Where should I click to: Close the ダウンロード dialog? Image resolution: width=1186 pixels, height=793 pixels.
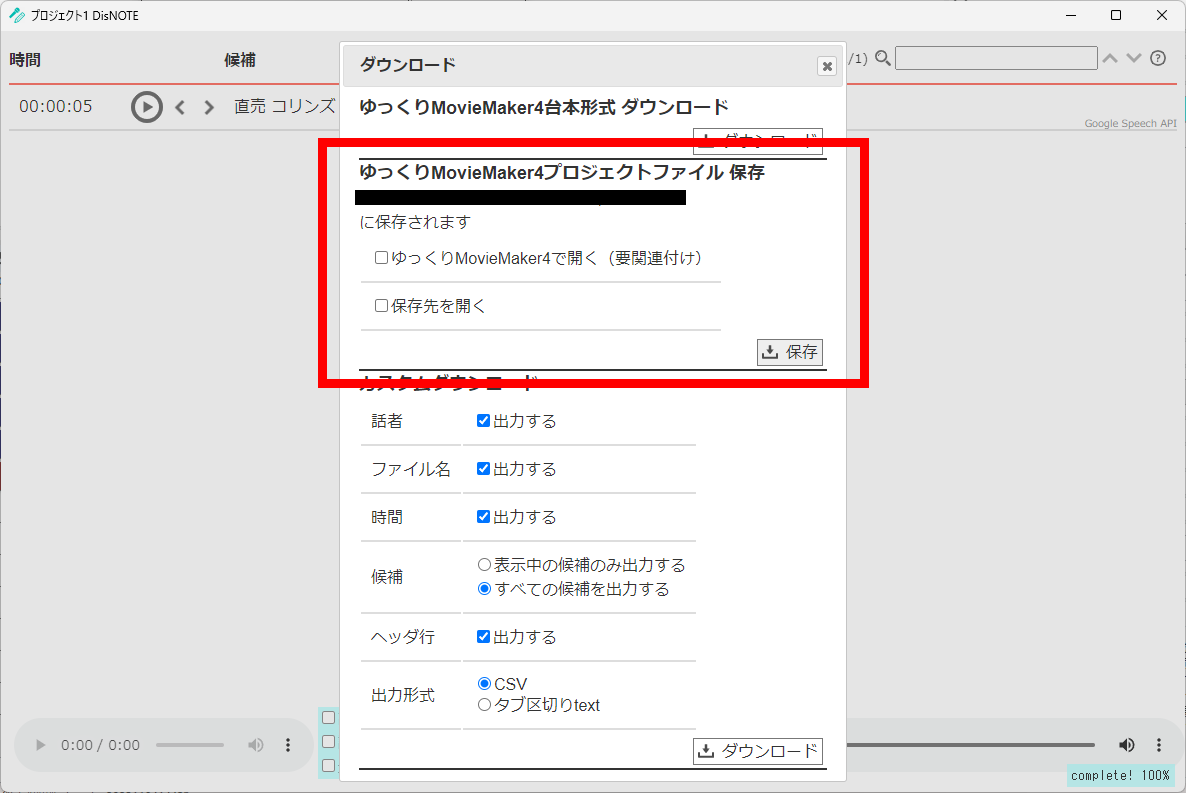coord(827,67)
